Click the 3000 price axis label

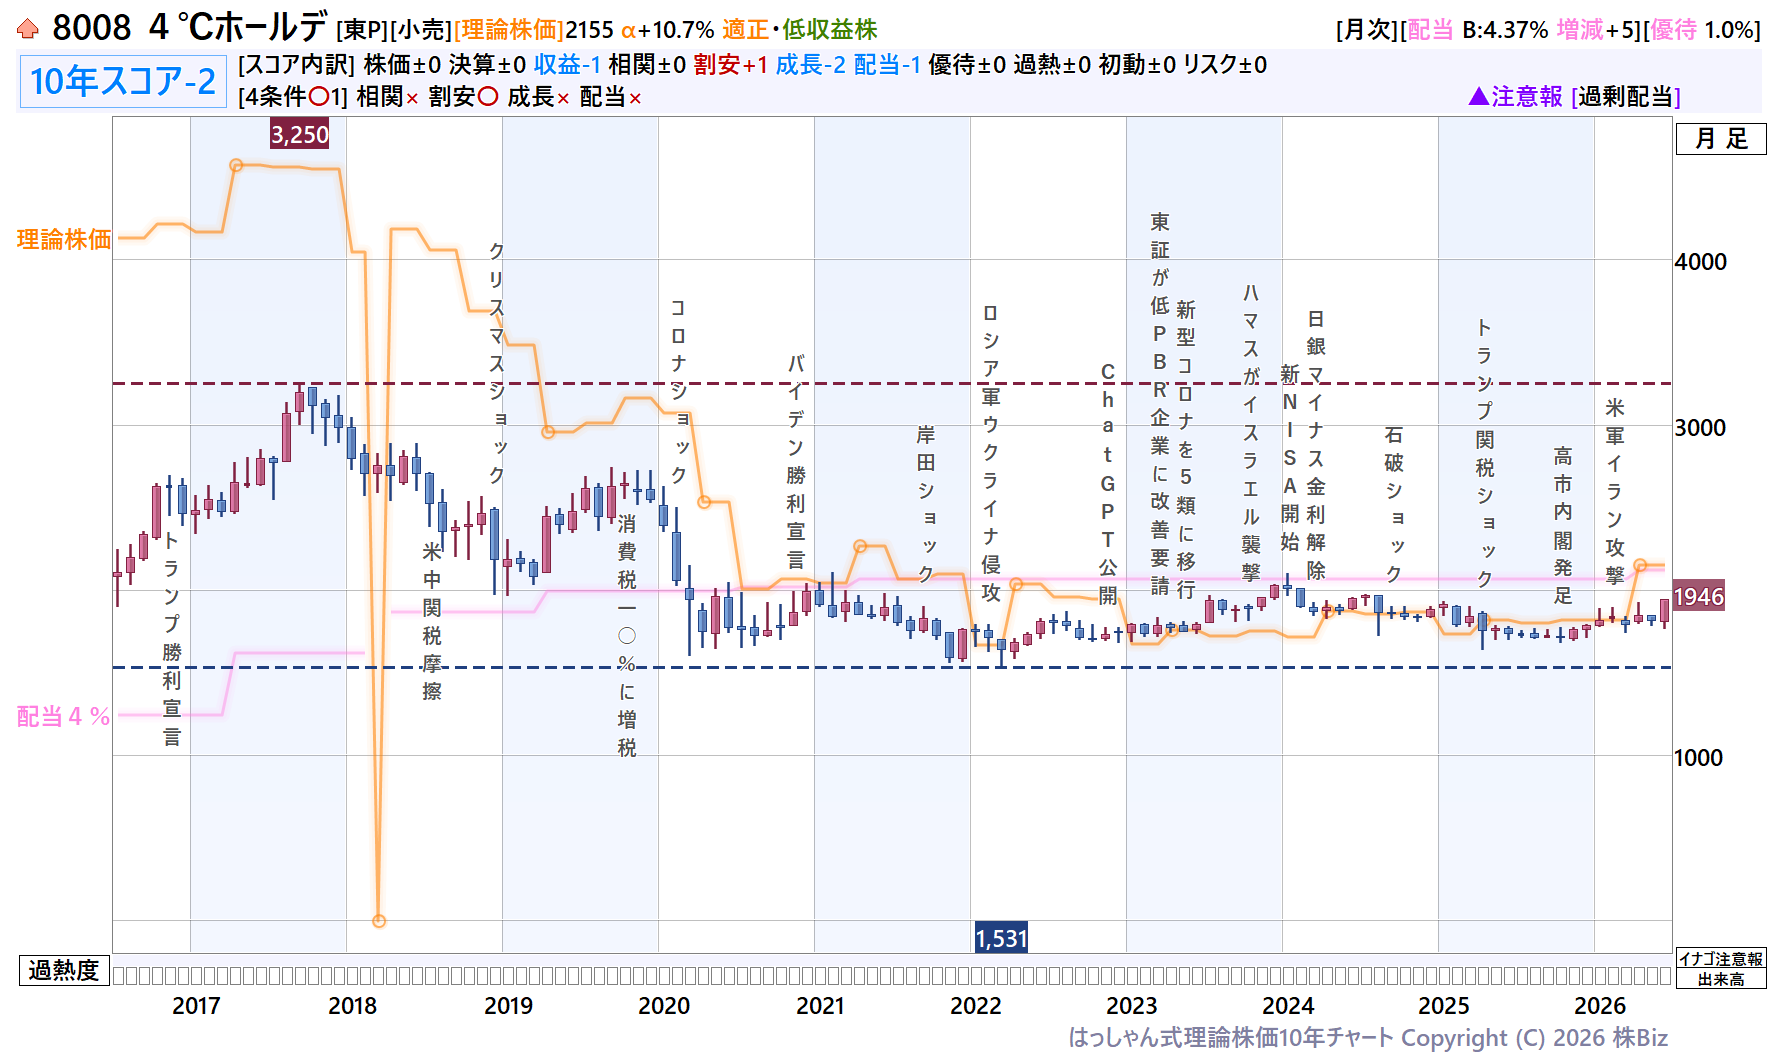(x=1701, y=427)
